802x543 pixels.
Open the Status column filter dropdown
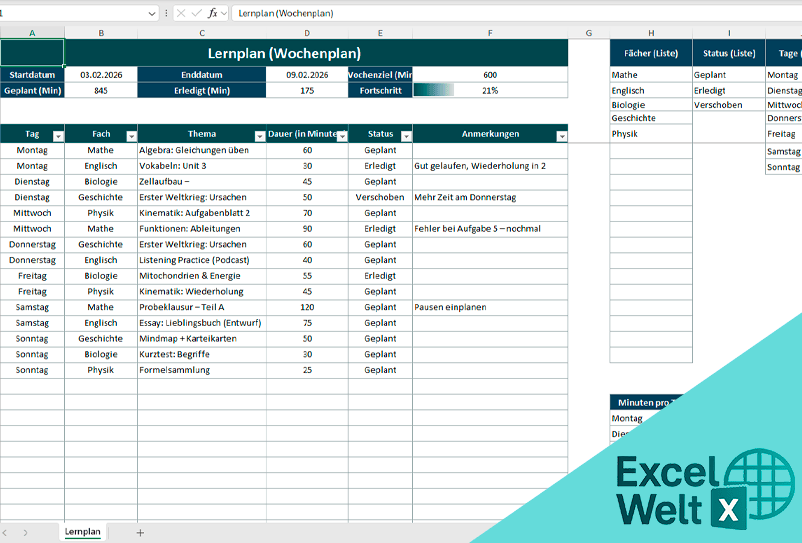(405, 135)
